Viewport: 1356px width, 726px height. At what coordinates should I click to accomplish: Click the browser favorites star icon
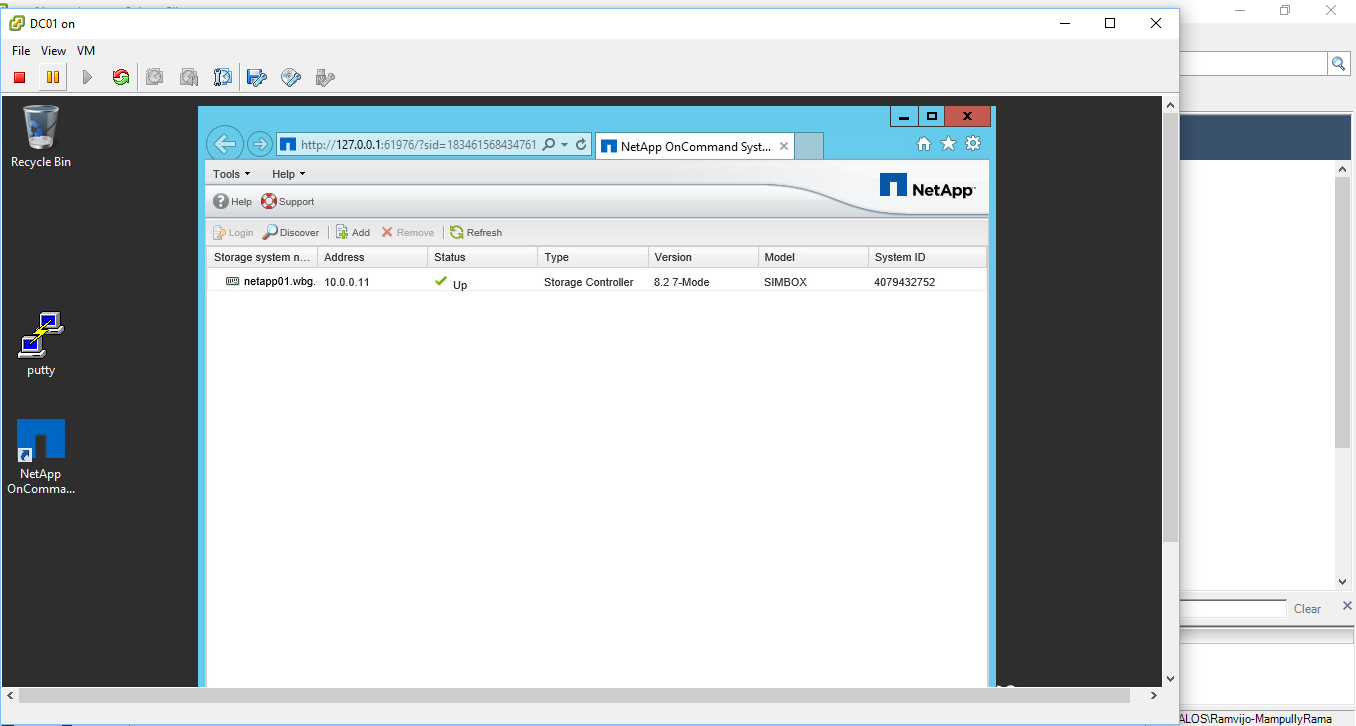click(x=948, y=144)
